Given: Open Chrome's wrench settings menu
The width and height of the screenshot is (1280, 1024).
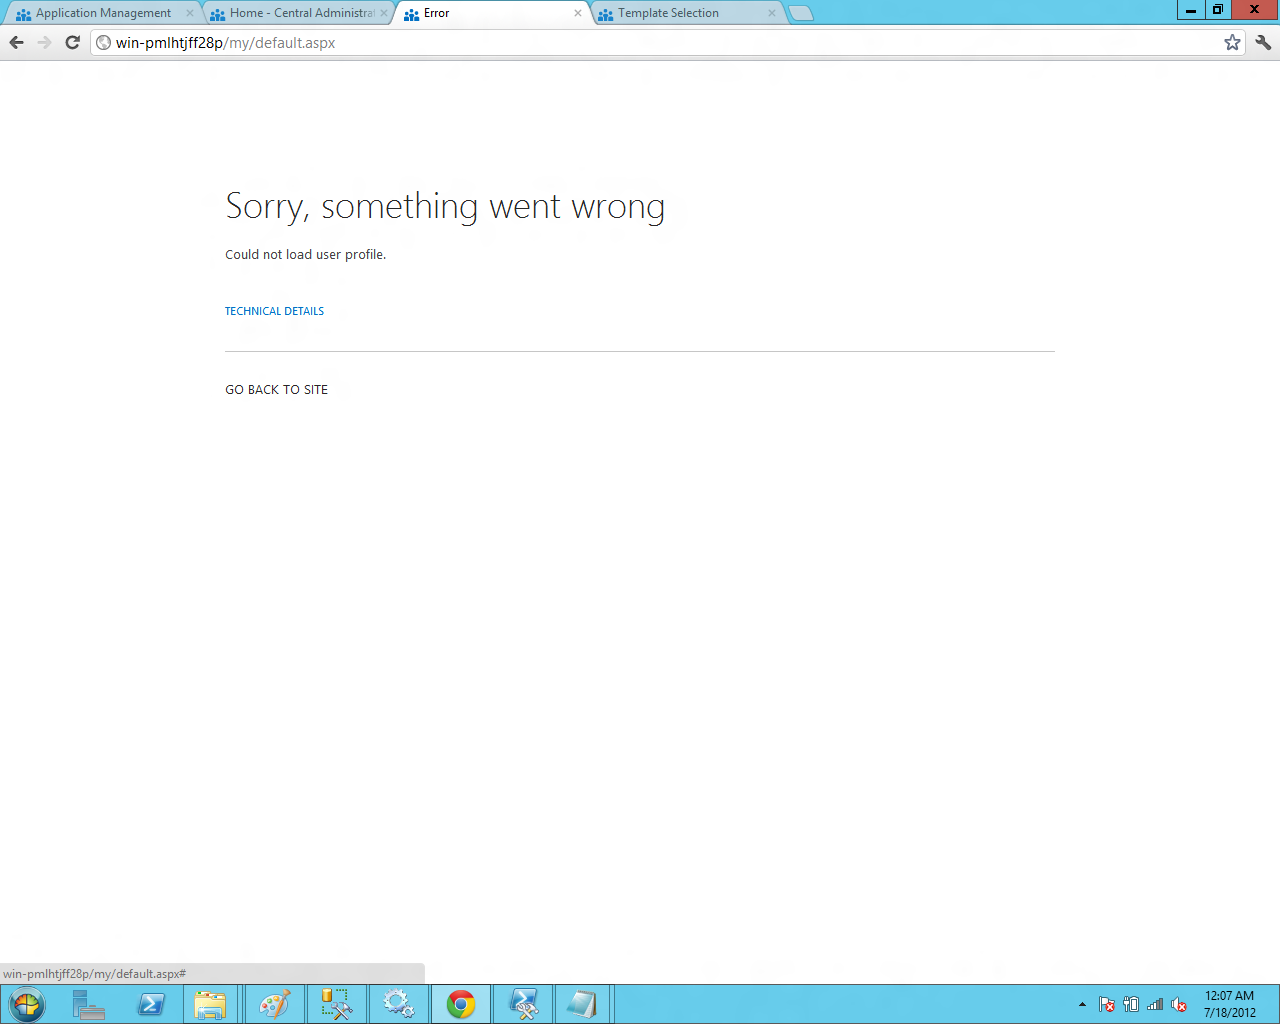Looking at the screenshot, I should coord(1262,42).
